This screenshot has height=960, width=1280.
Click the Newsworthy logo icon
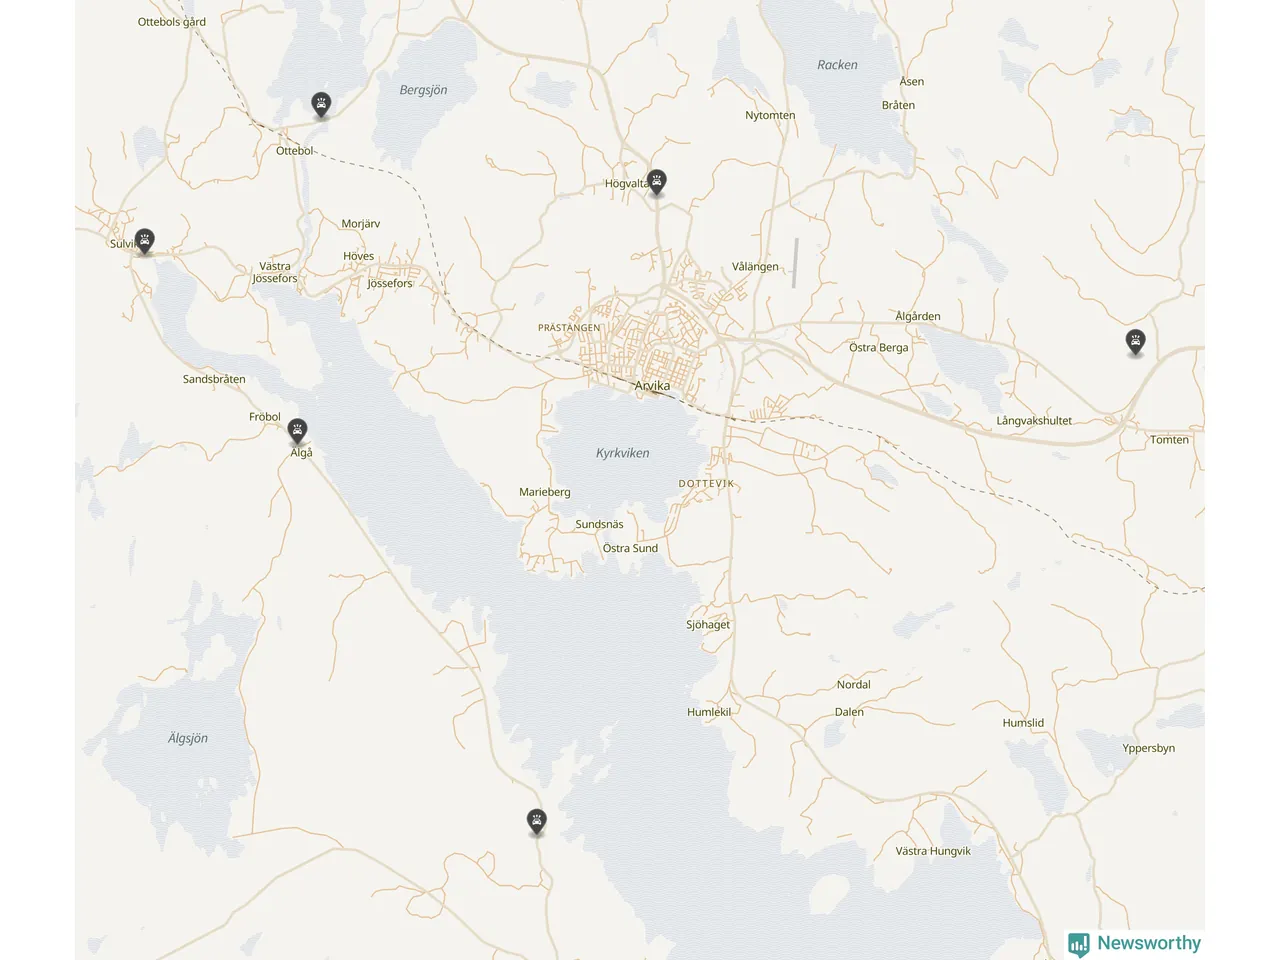[x=1079, y=944]
